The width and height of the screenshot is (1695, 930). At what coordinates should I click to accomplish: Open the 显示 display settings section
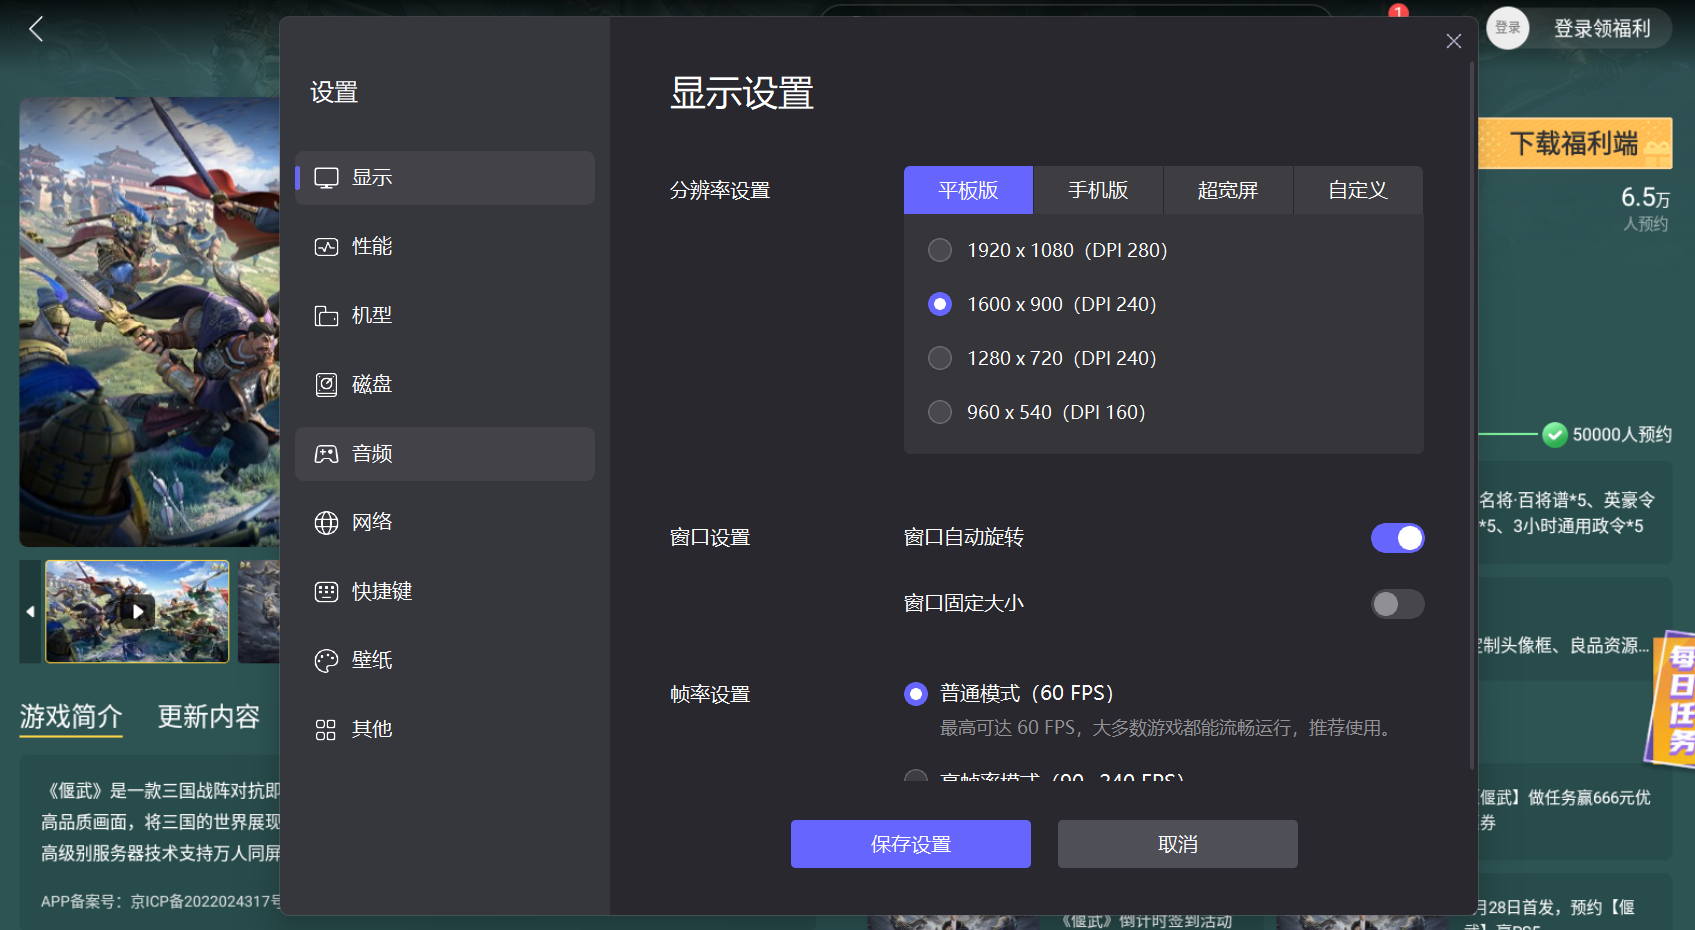pos(445,178)
